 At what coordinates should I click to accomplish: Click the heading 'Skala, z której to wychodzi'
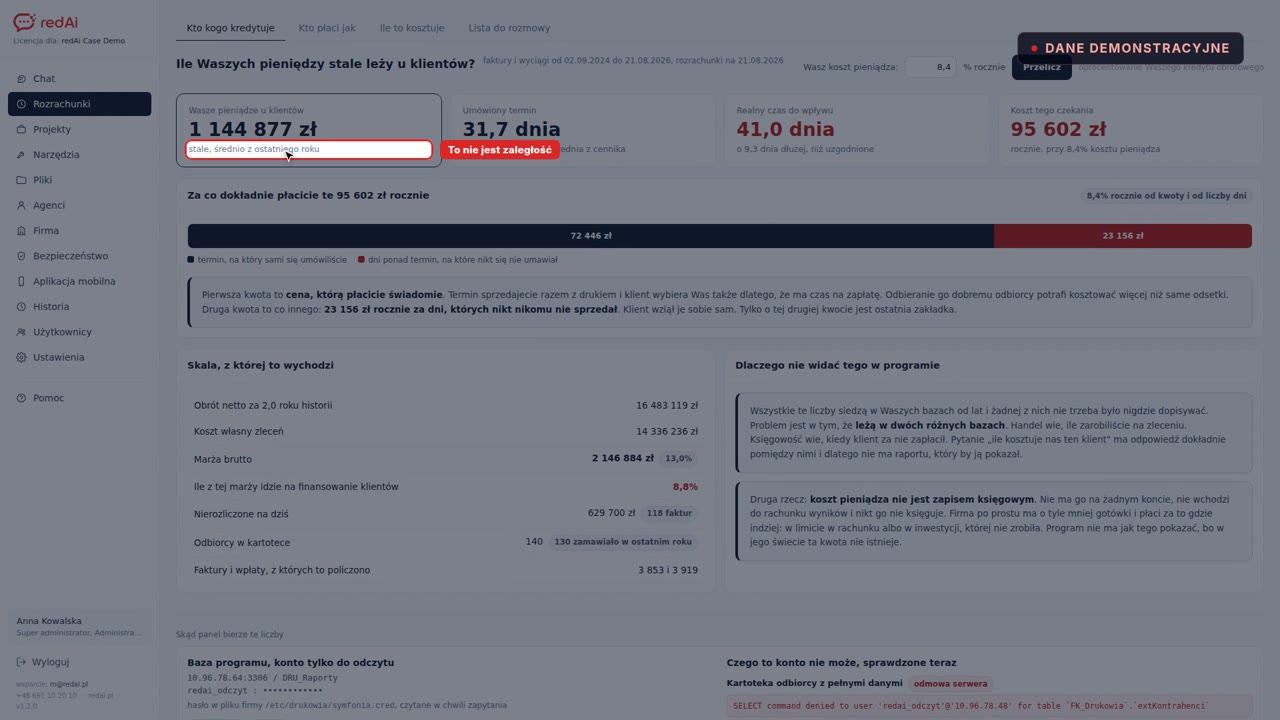click(261, 365)
